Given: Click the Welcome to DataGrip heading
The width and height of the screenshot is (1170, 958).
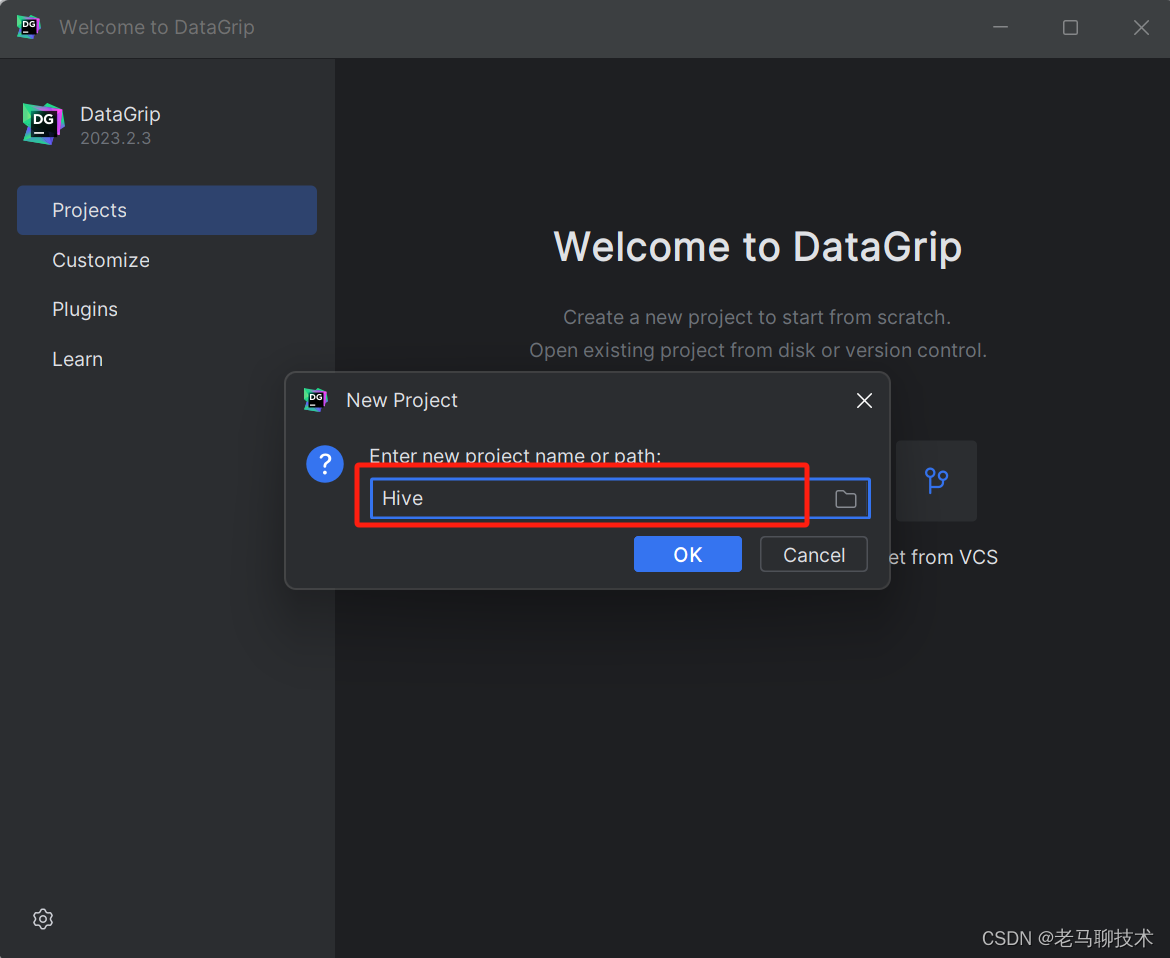Looking at the screenshot, I should click(x=757, y=247).
